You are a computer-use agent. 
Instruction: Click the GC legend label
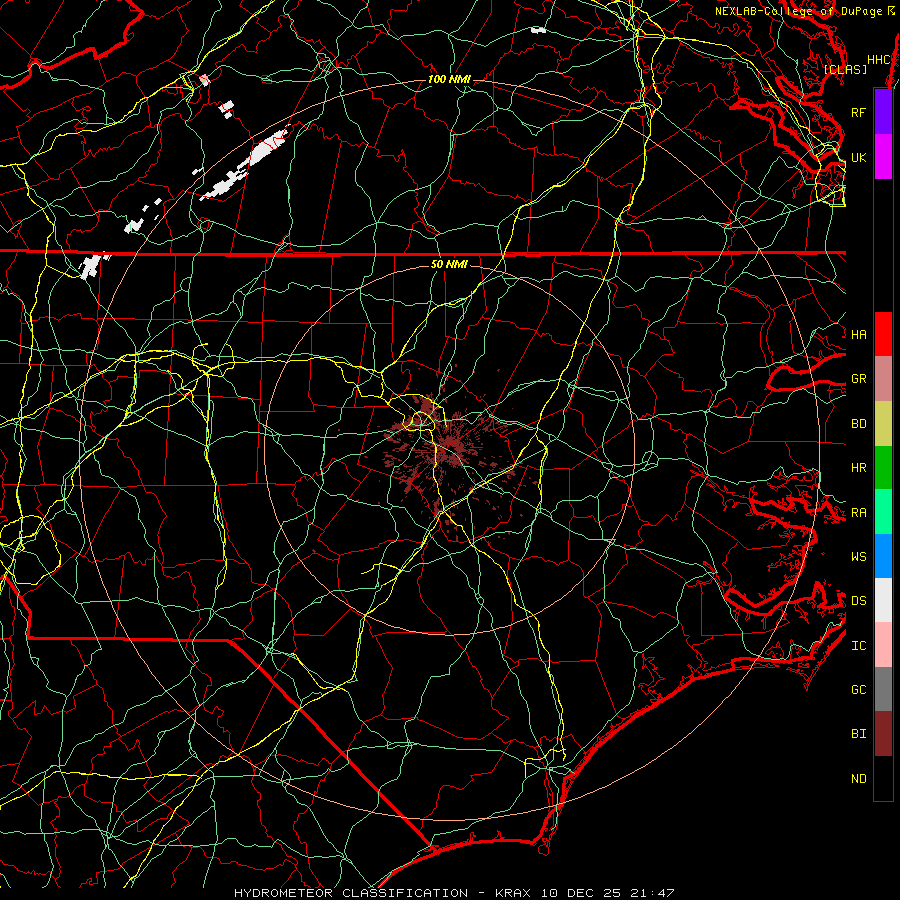(x=858, y=689)
